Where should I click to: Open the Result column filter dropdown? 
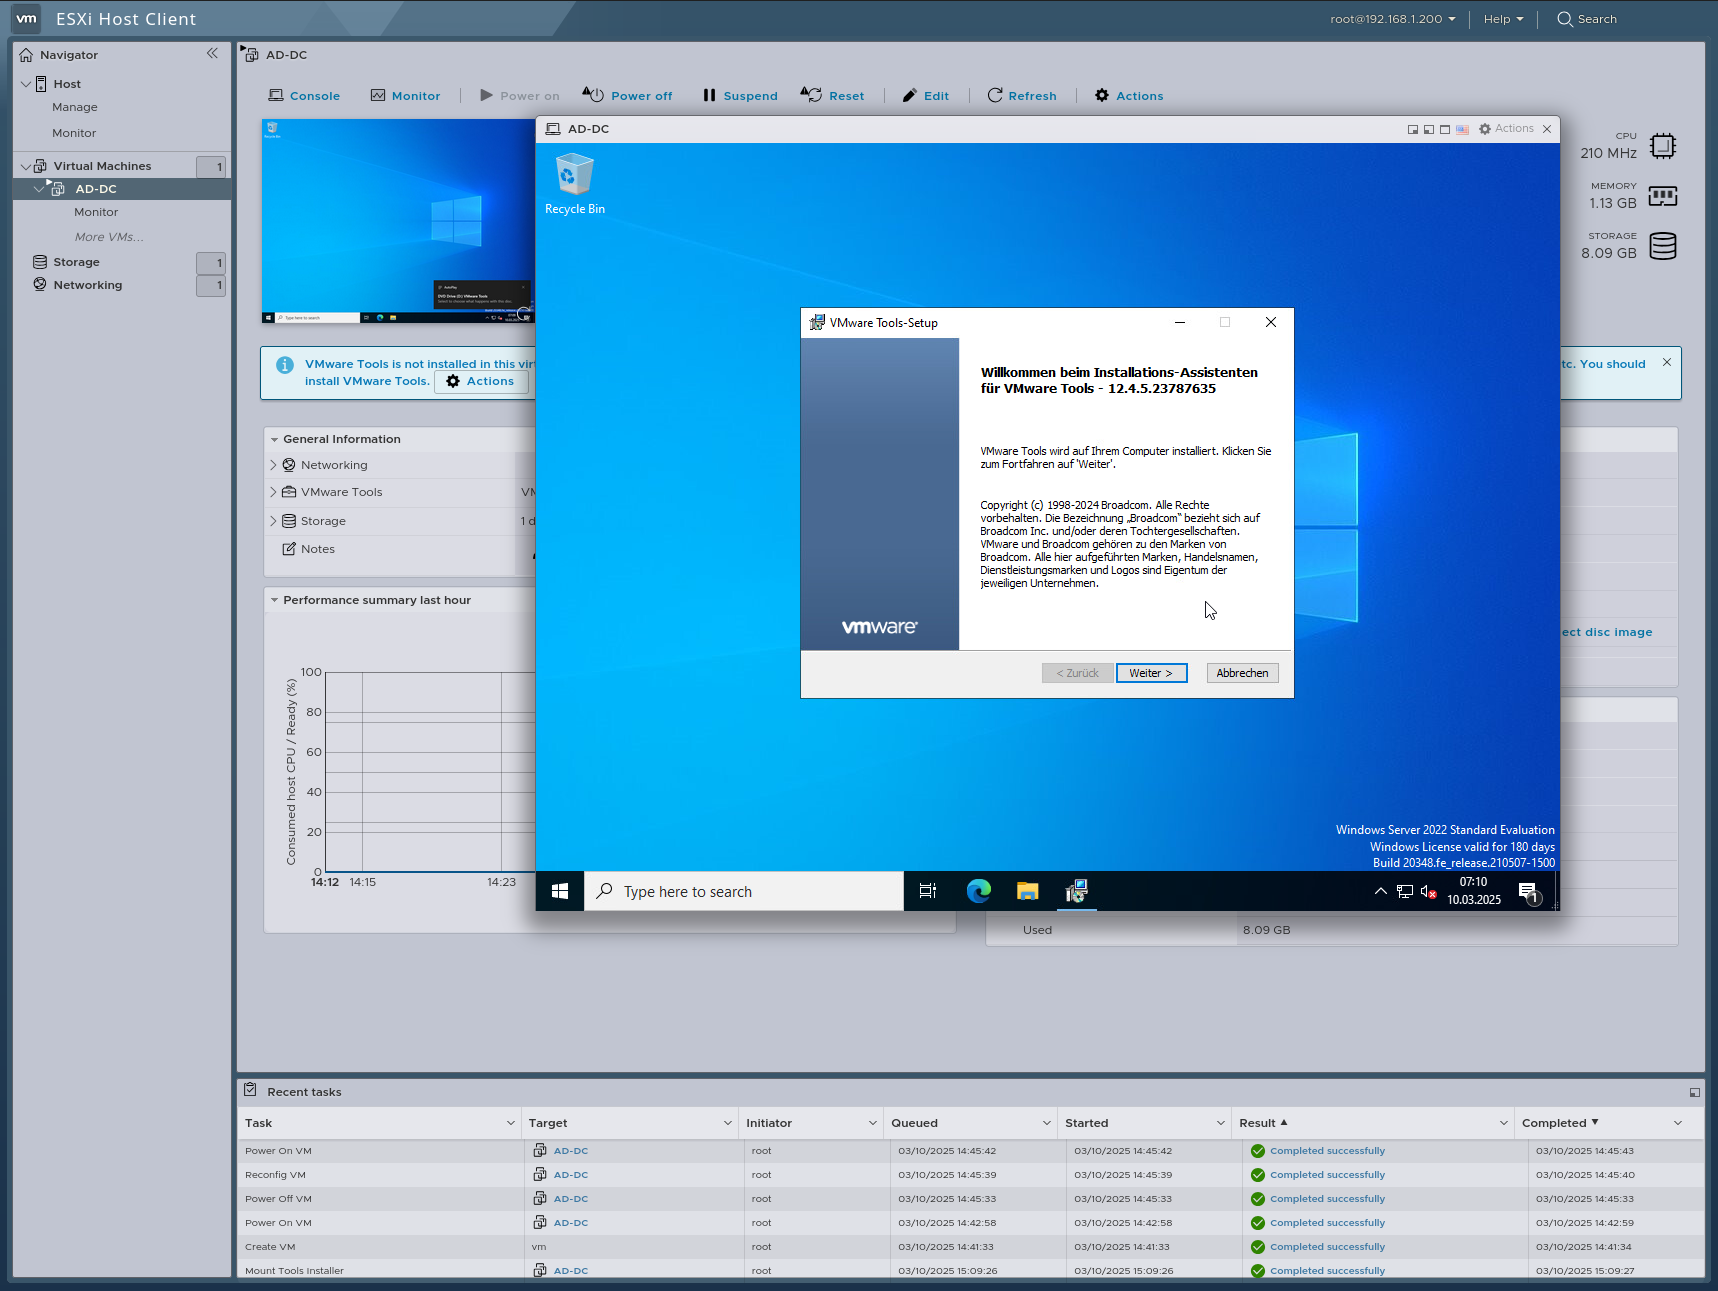[1502, 1122]
